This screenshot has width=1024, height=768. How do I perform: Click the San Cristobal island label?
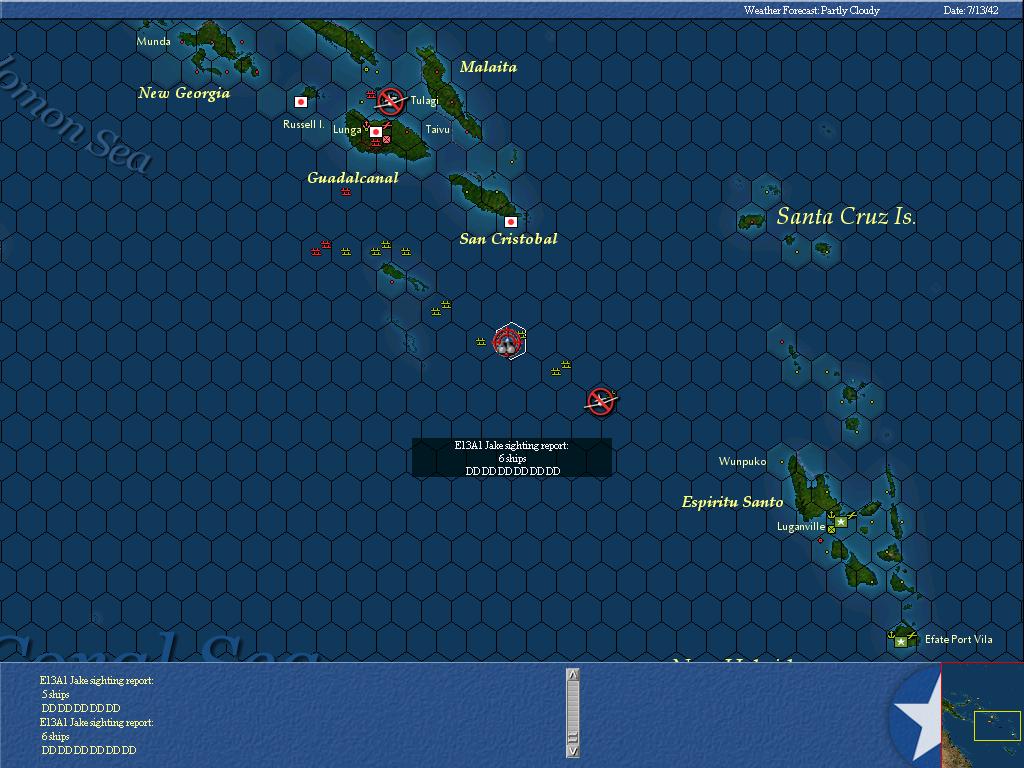[x=508, y=239]
